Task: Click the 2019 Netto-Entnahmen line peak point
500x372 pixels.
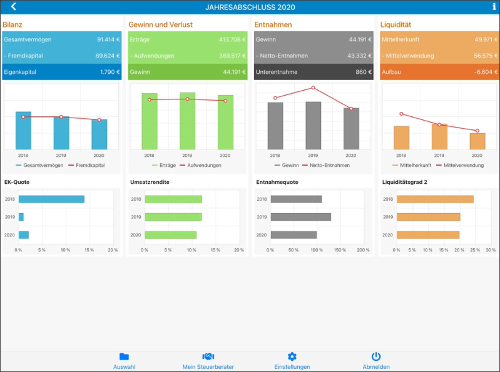Action: [x=313, y=88]
